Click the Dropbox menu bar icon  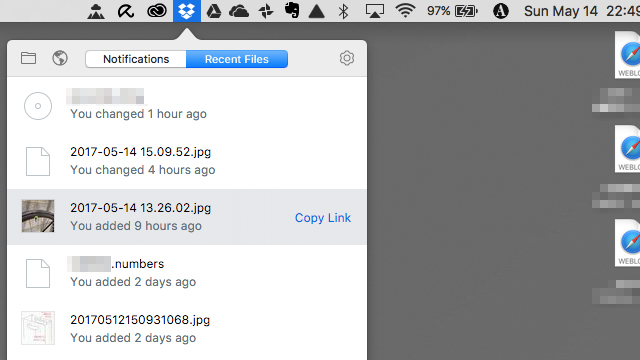tap(187, 11)
